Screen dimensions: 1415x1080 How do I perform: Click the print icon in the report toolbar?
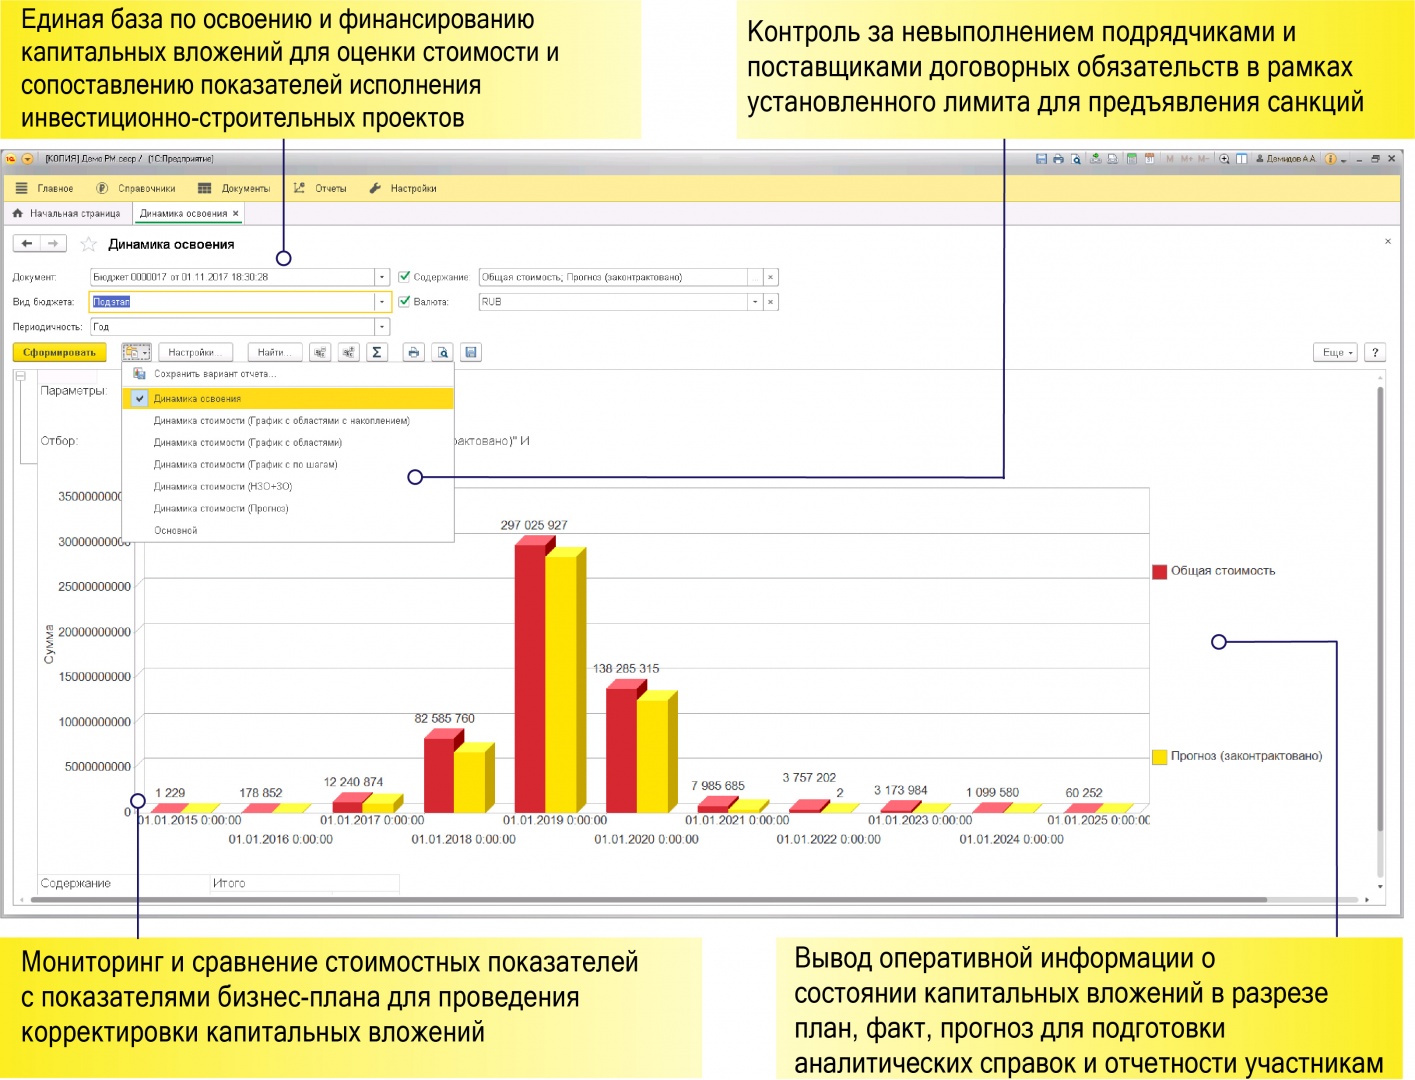(x=413, y=352)
